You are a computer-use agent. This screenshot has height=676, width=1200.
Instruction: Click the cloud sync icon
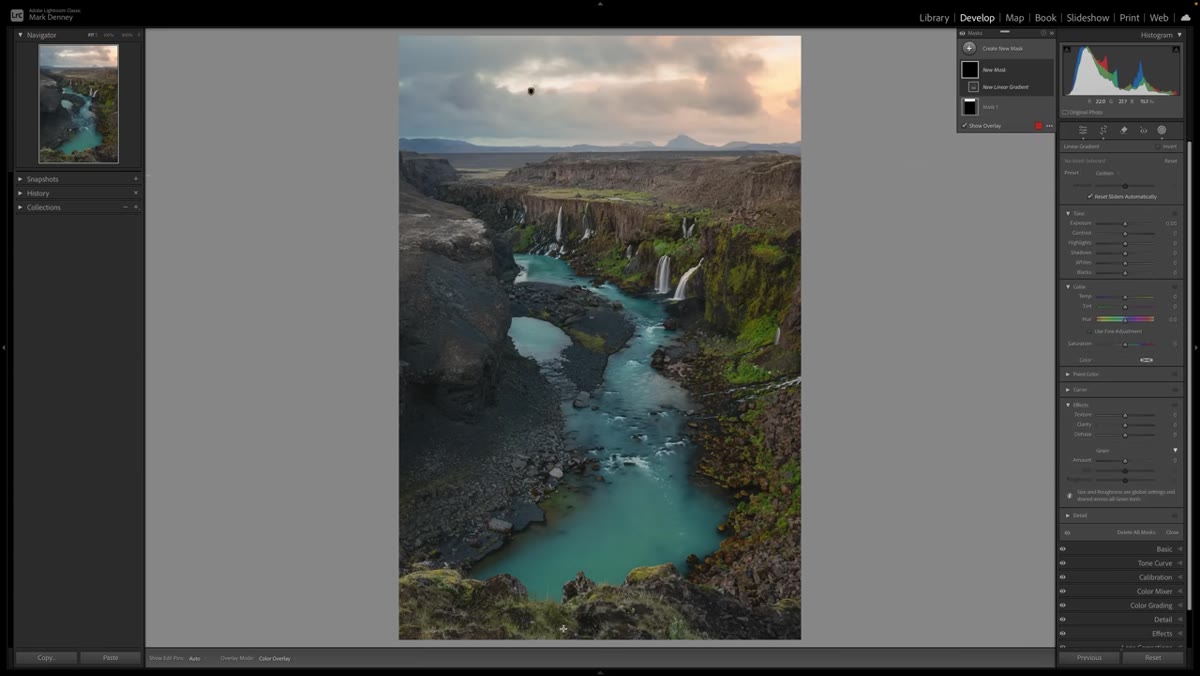[x=1185, y=17]
